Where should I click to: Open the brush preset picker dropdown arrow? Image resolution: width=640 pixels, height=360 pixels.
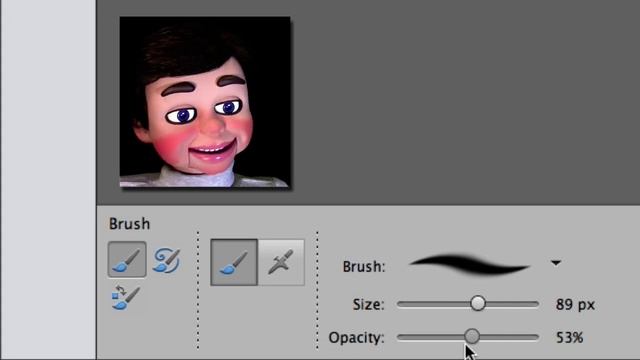point(556,263)
